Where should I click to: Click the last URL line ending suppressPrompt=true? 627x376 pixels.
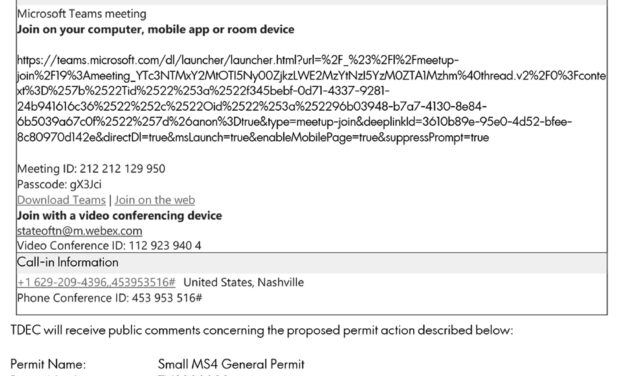coord(253,138)
